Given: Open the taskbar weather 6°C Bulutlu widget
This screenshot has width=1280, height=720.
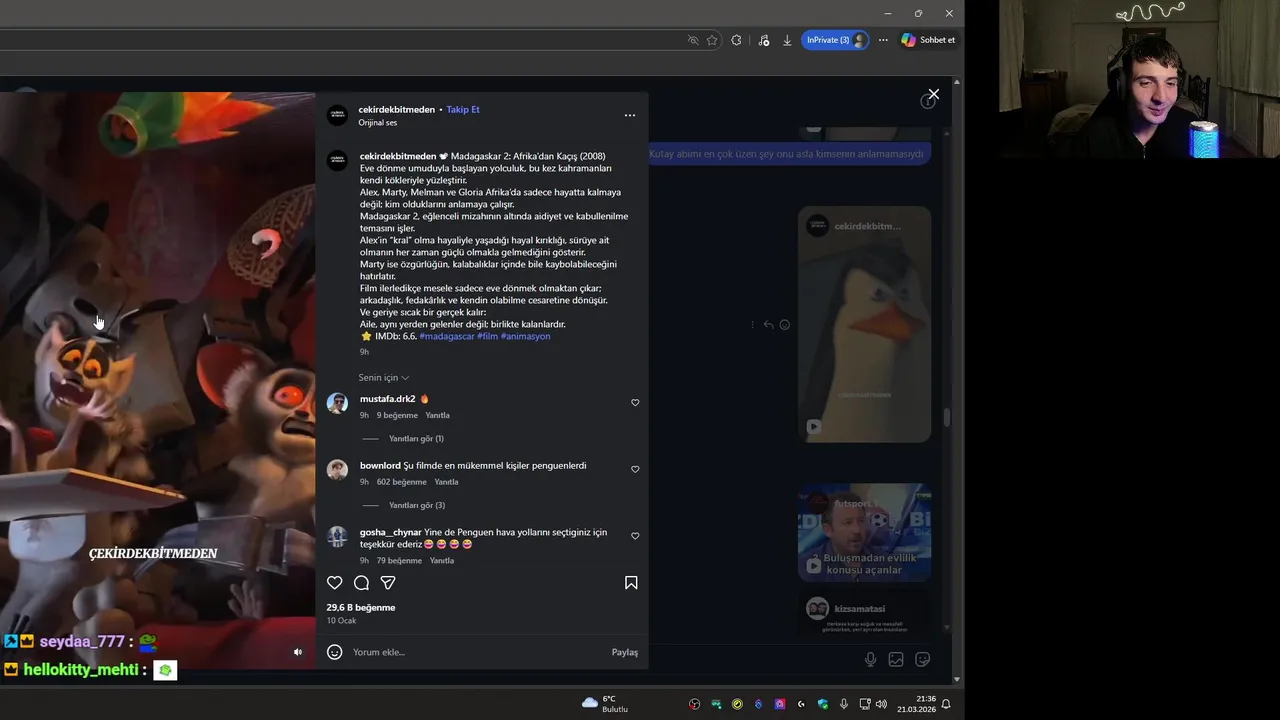Looking at the screenshot, I should pyautogui.click(x=605, y=704).
